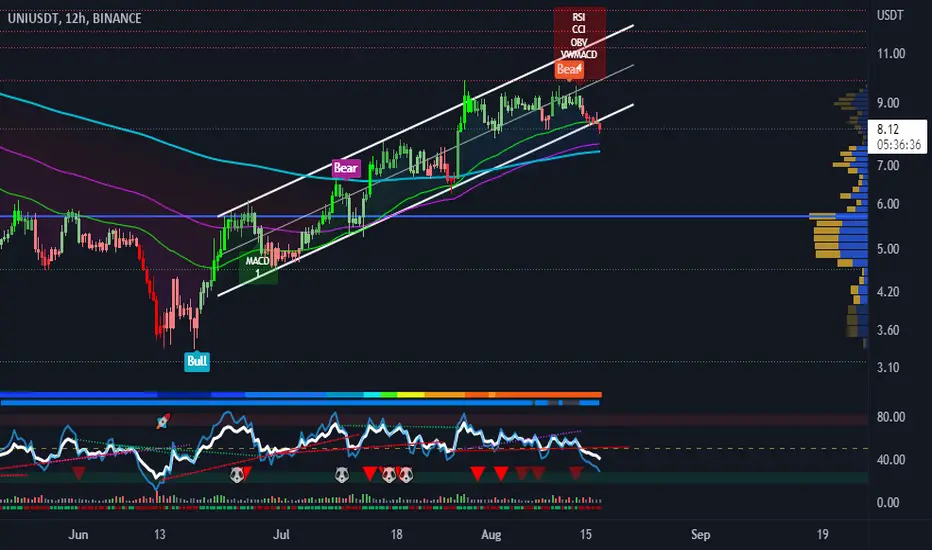Click the bar countdown 05:36:36
The width and height of the screenshot is (932, 550).
point(898,144)
